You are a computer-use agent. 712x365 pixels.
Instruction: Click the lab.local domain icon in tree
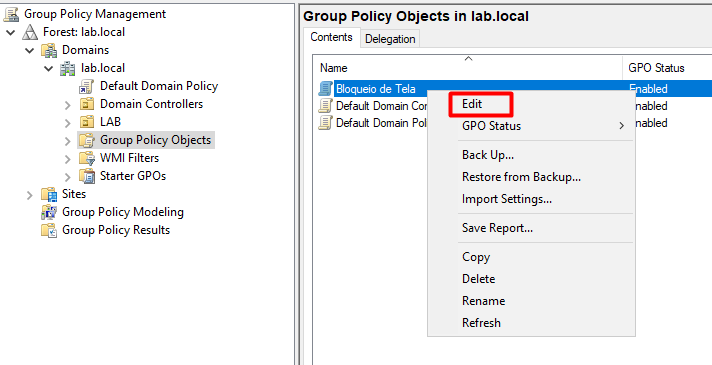[x=68, y=68]
